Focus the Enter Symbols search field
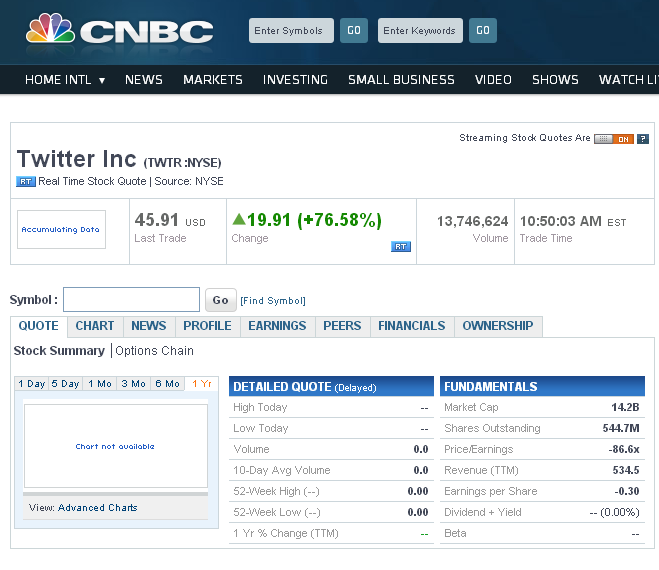Screen dimensions: 659x570 point(291,30)
